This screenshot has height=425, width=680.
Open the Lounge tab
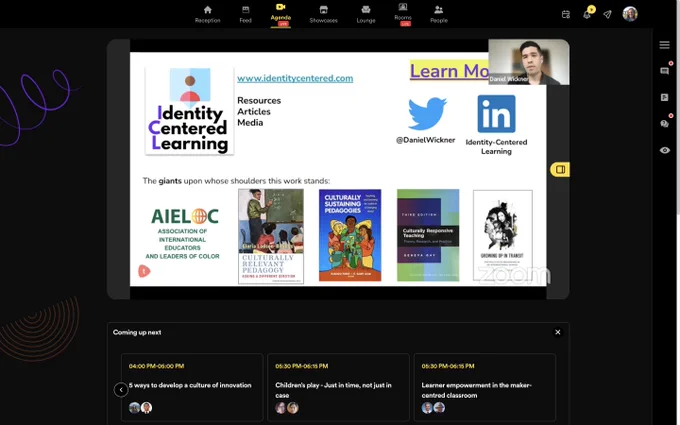[x=366, y=14]
